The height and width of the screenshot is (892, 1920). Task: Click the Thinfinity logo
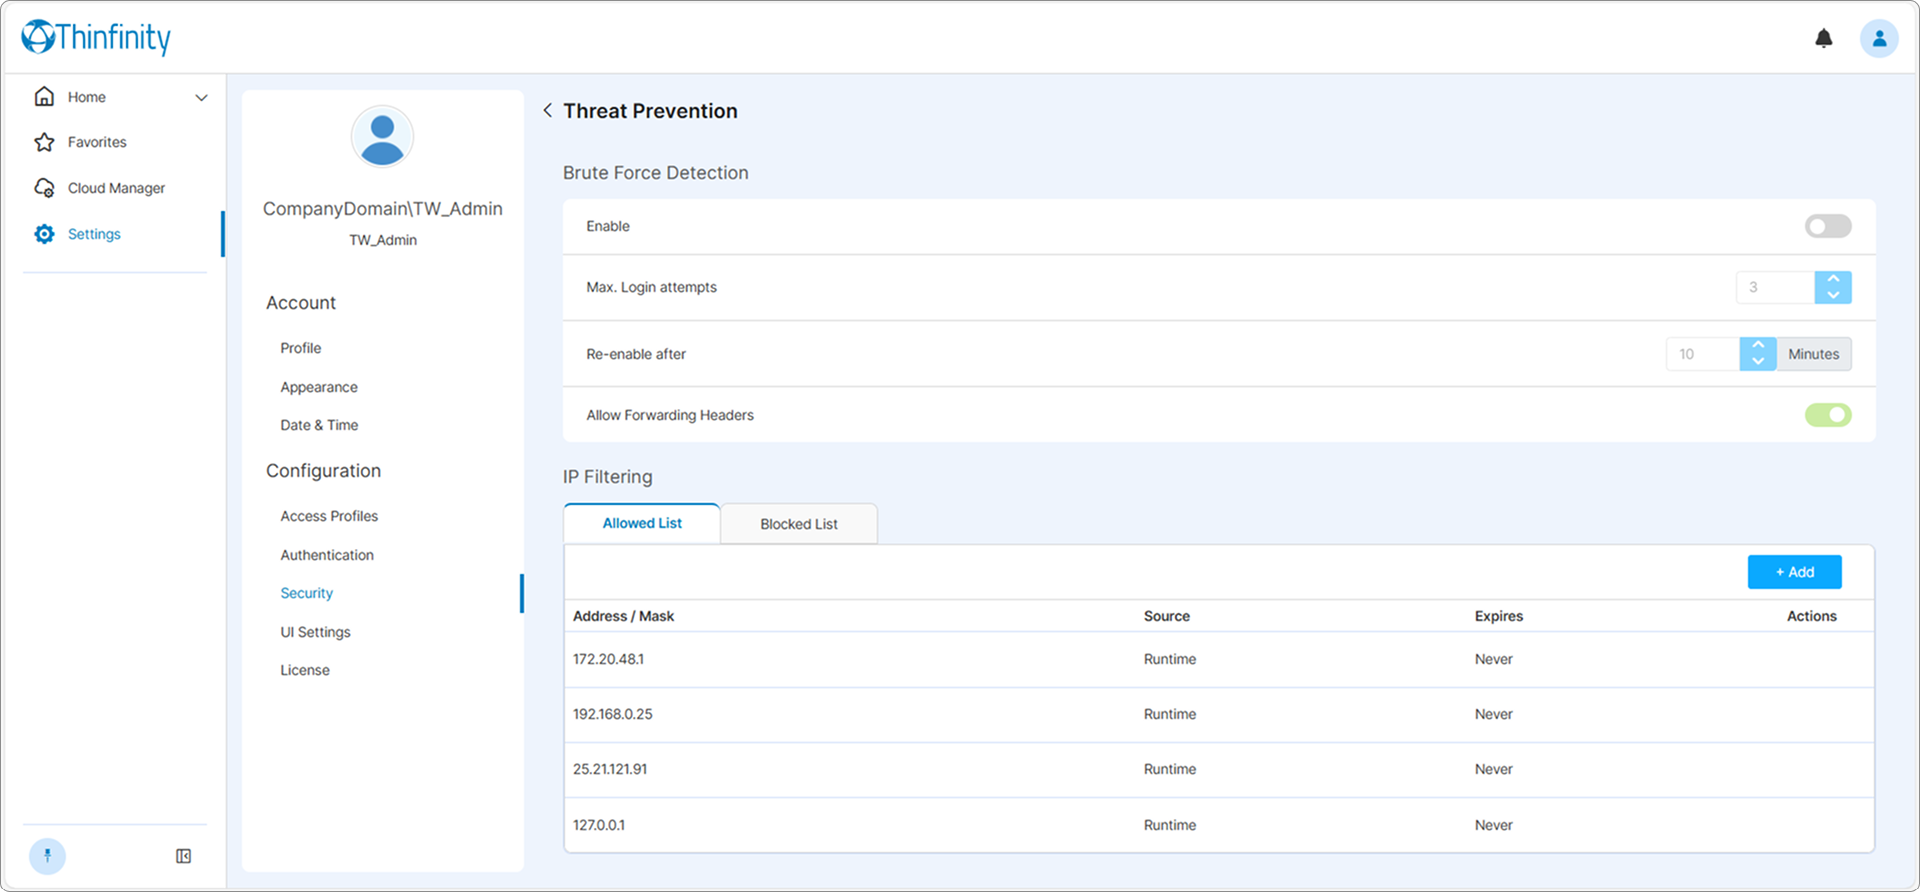[96, 37]
